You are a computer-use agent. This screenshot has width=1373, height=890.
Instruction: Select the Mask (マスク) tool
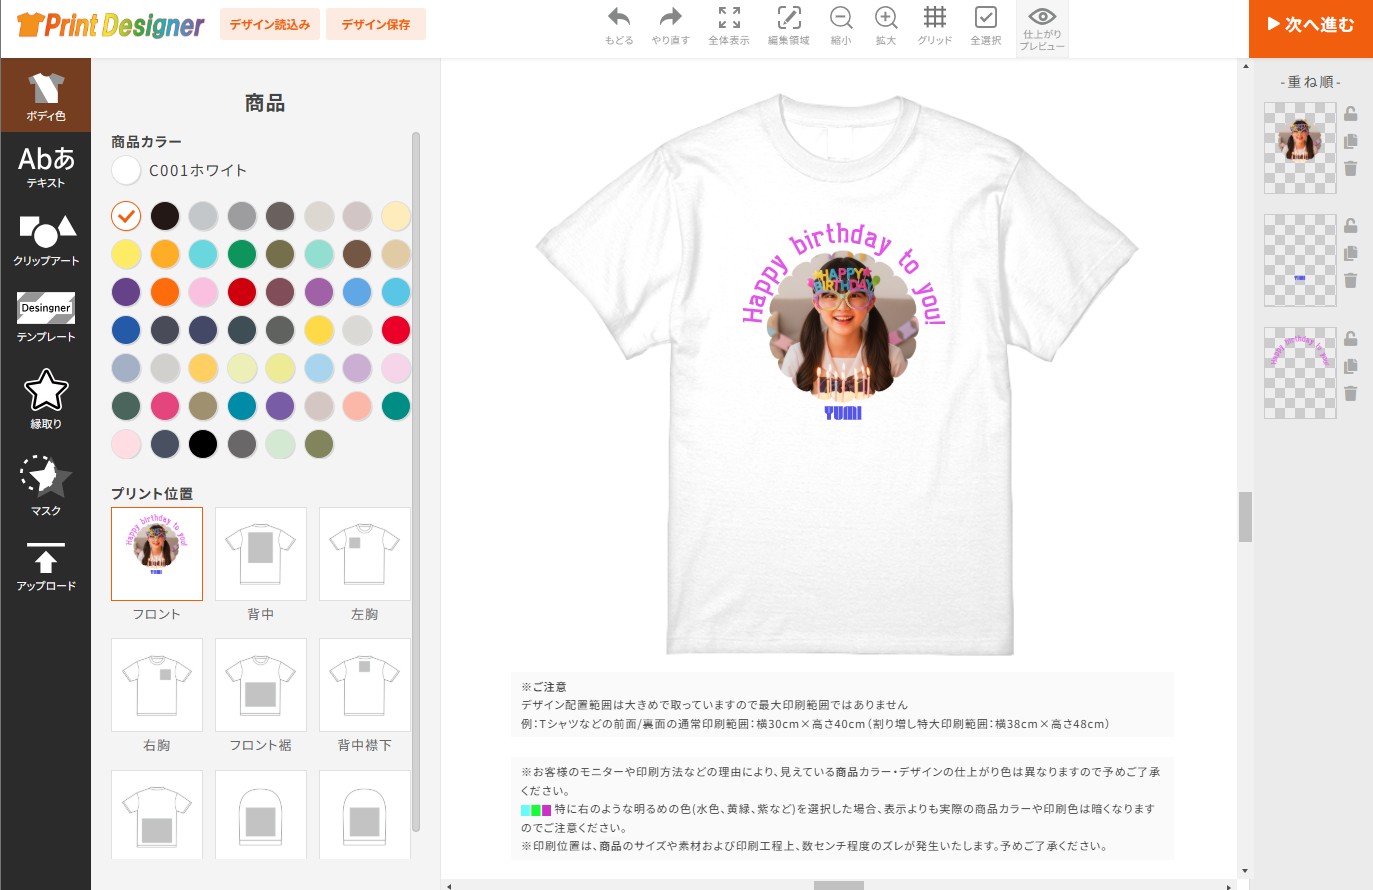tap(46, 485)
